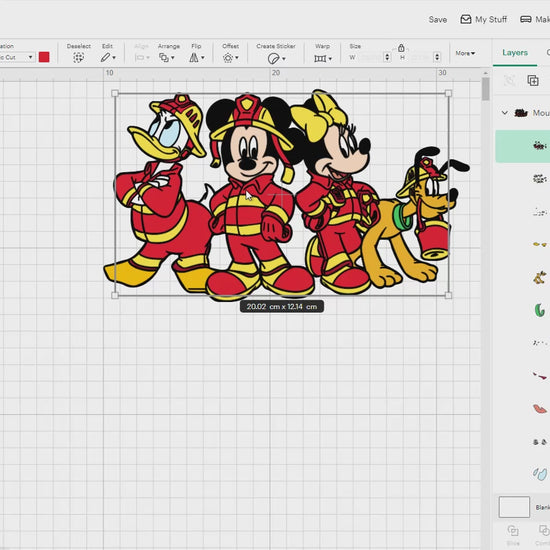Open the Warp tool icon
This screenshot has height=550, width=550.
pyautogui.click(x=320, y=58)
